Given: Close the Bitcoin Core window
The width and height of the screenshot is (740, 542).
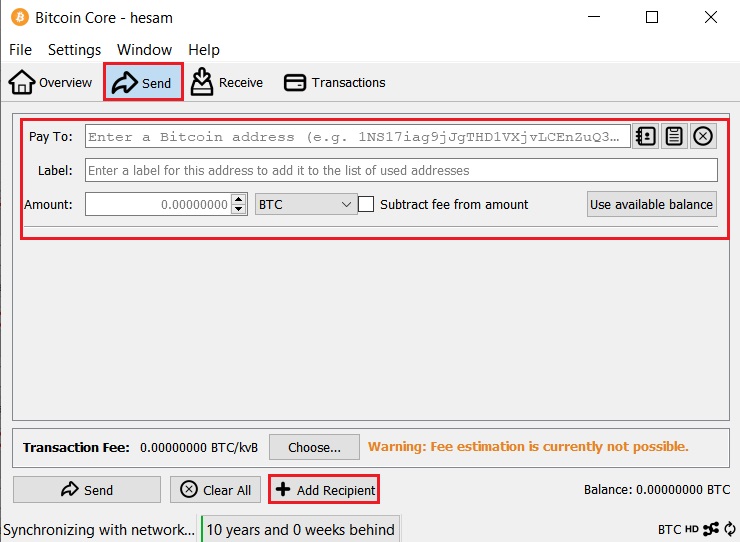Looking at the screenshot, I should tap(711, 17).
